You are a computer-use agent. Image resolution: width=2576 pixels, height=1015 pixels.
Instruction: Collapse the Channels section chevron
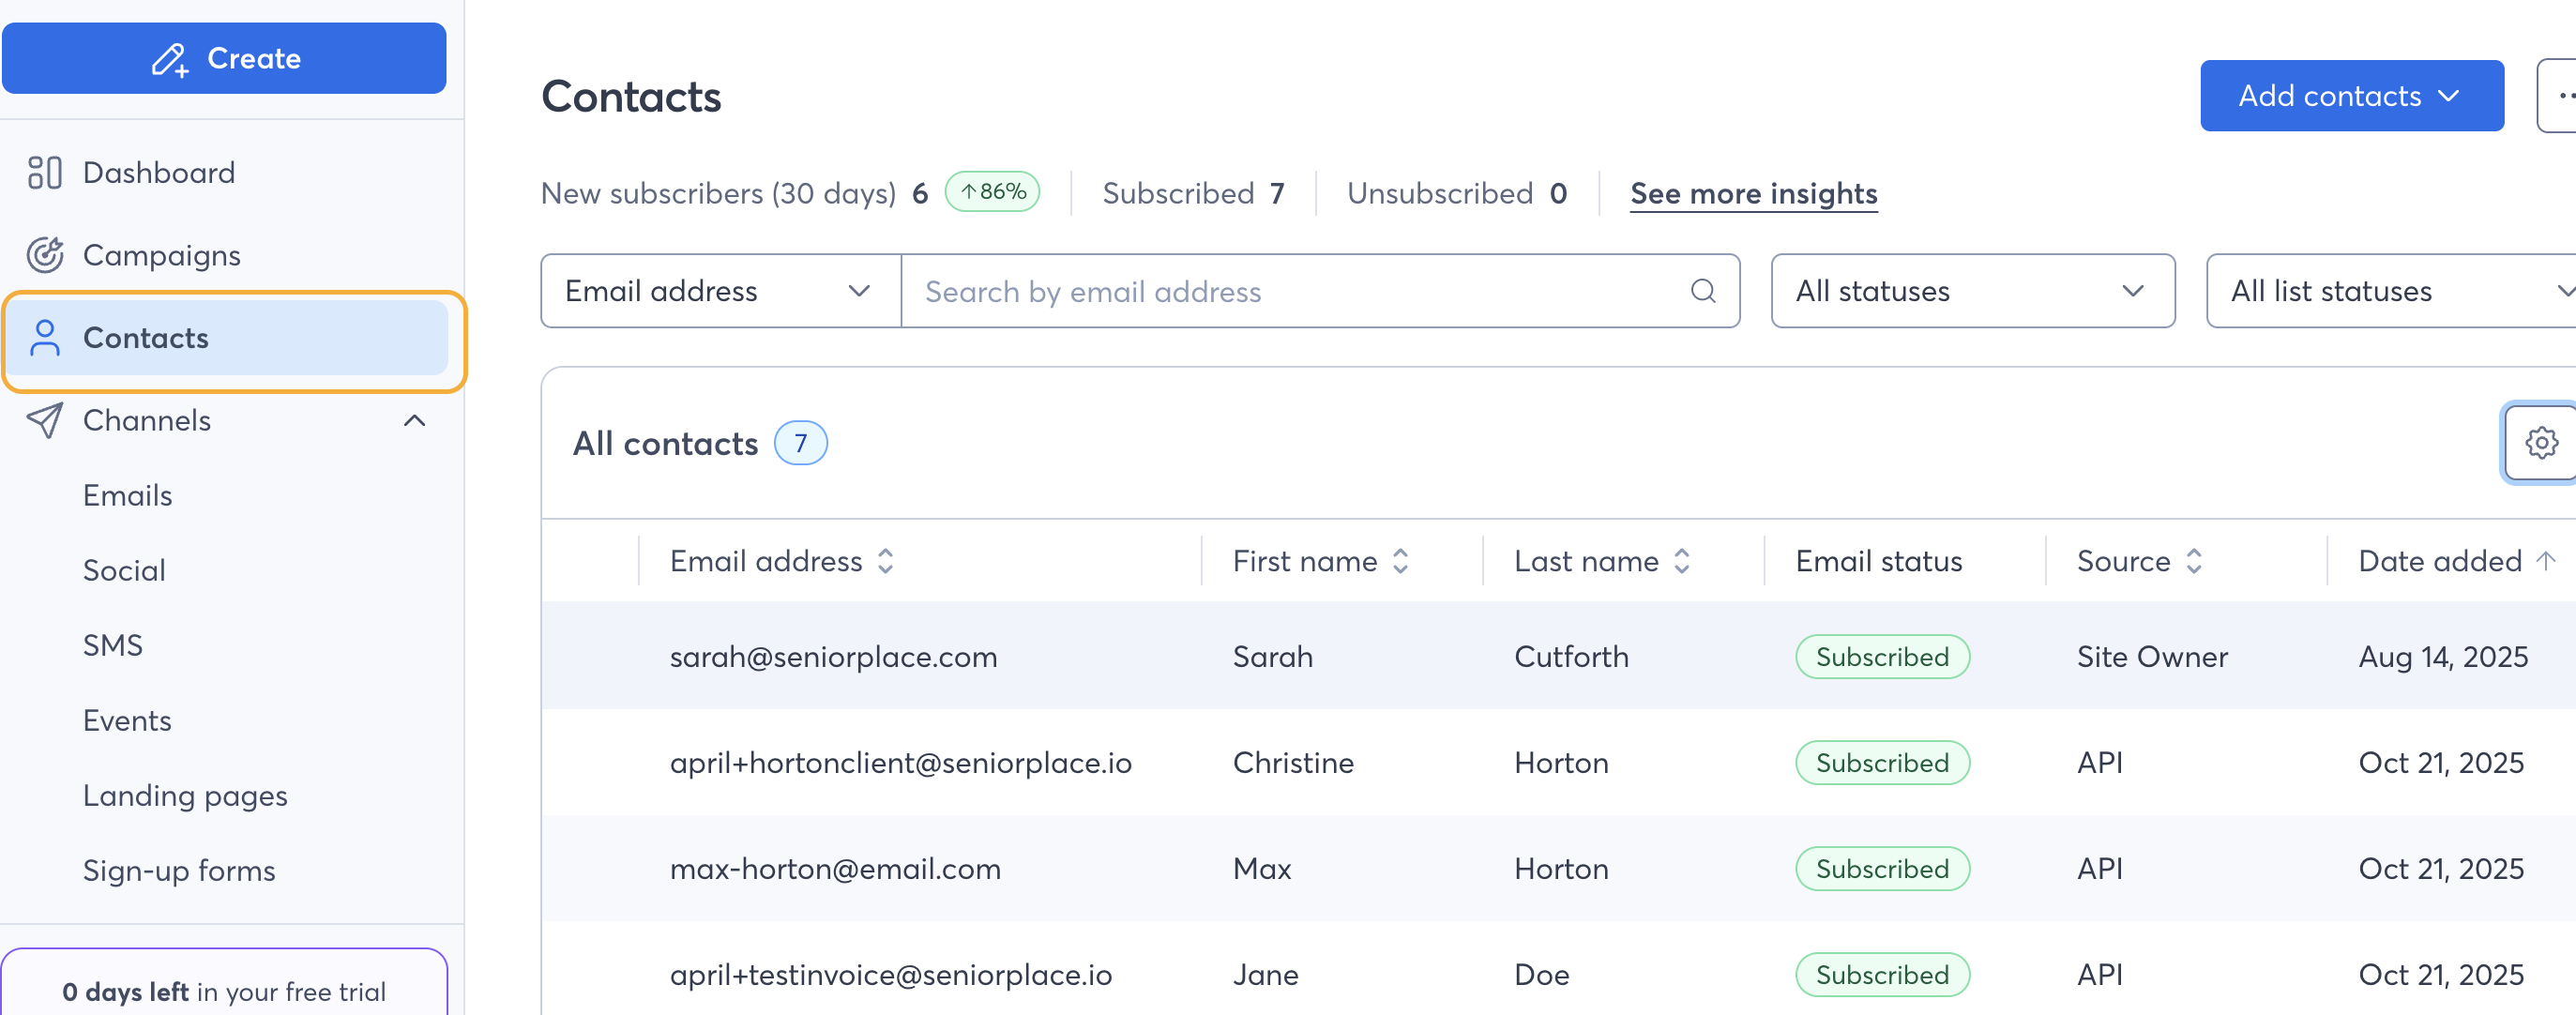pyautogui.click(x=414, y=420)
